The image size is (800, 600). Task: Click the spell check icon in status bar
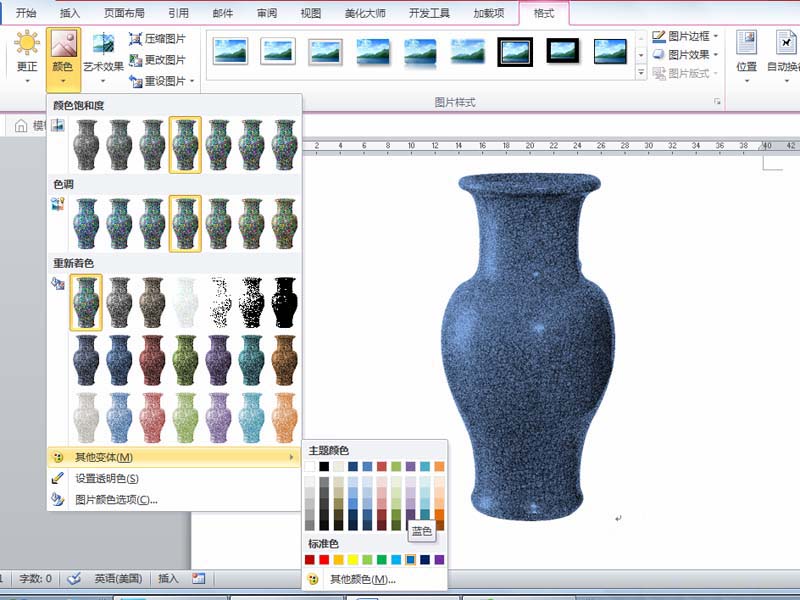(74, 578)
